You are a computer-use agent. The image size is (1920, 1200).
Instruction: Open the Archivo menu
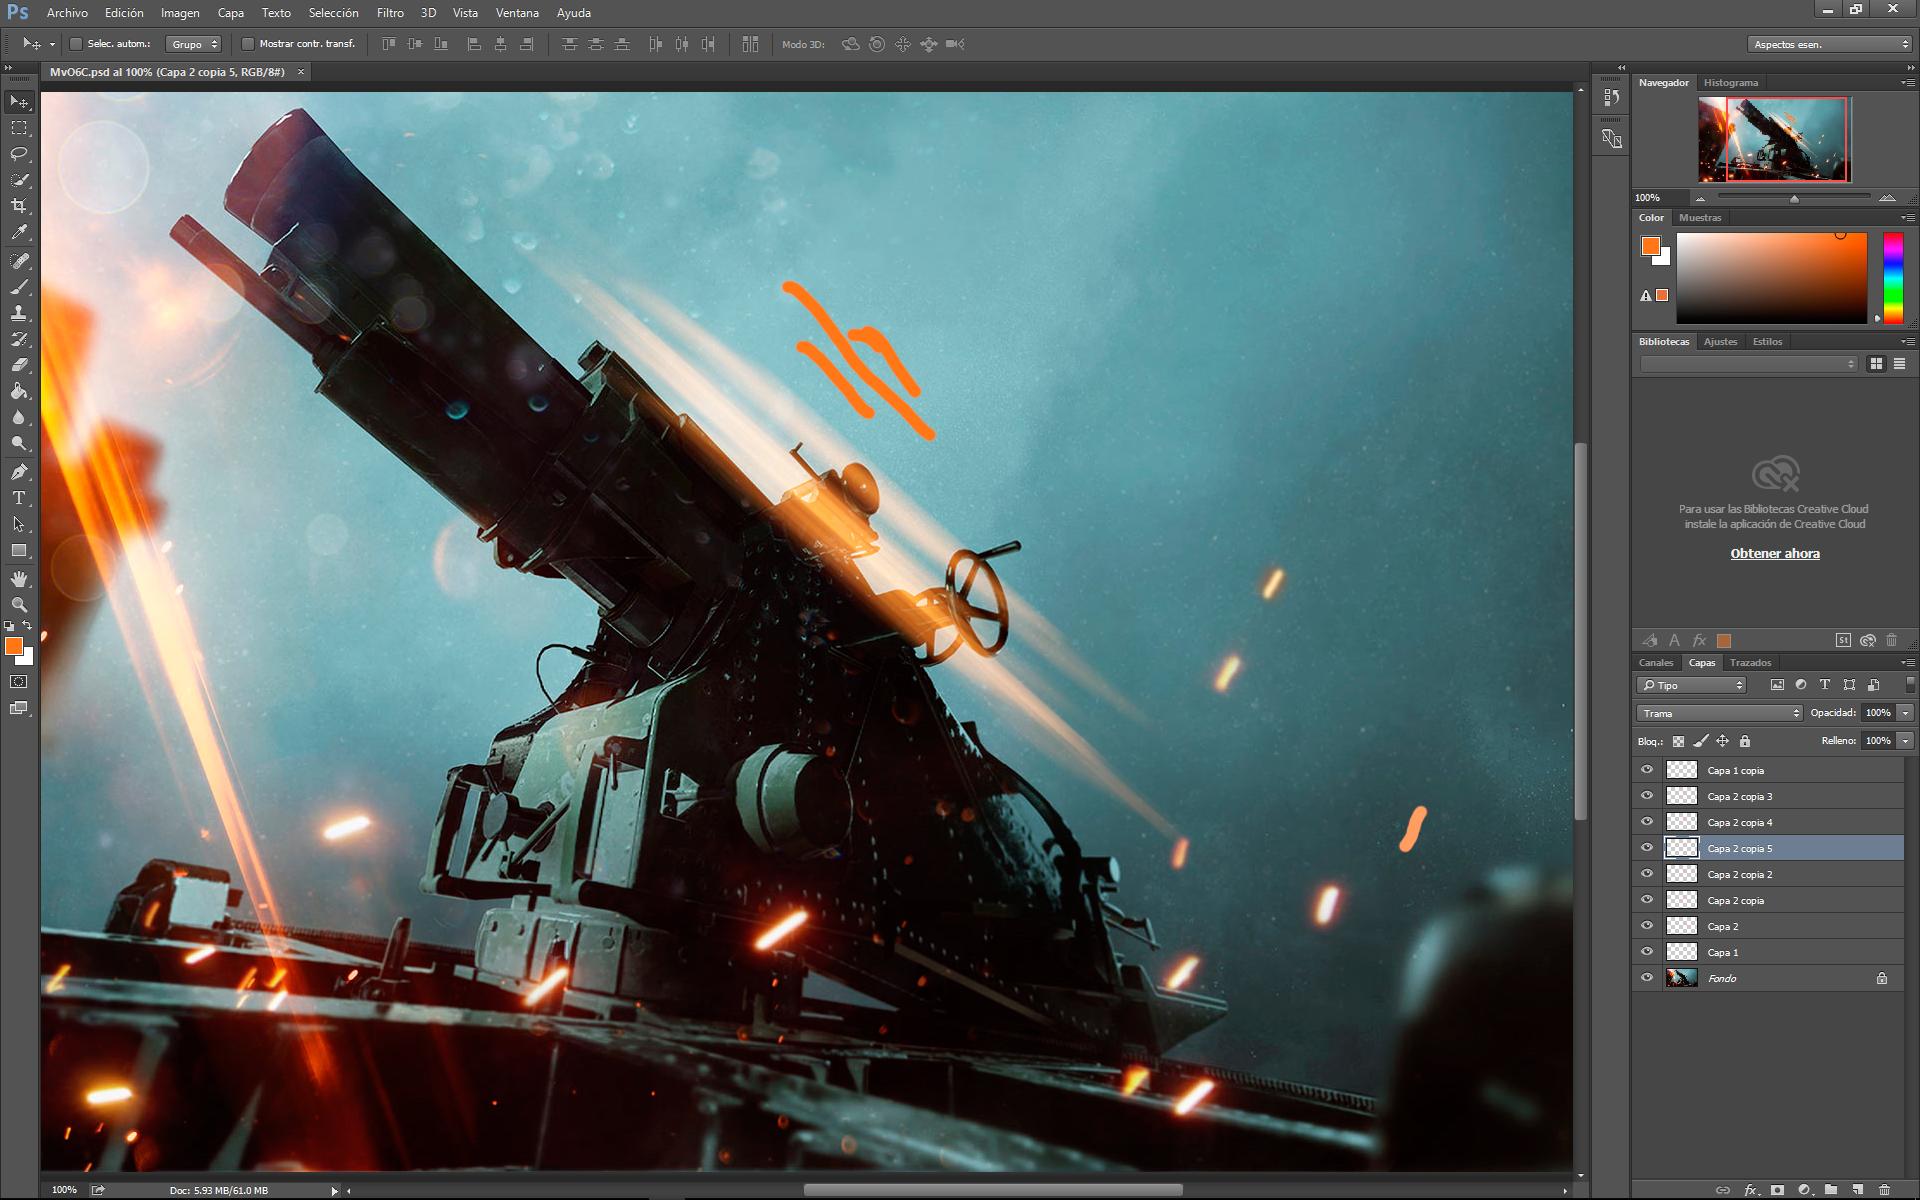[67, 13]
